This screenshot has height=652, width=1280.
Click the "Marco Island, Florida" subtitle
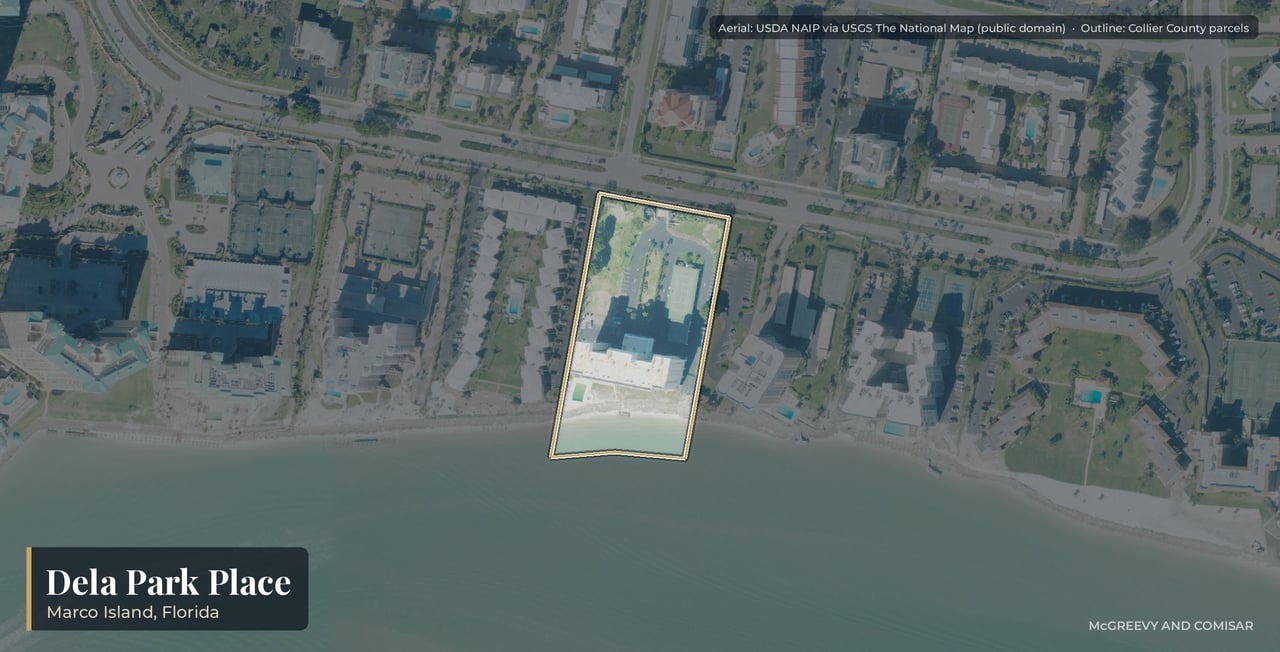[132, 612]
